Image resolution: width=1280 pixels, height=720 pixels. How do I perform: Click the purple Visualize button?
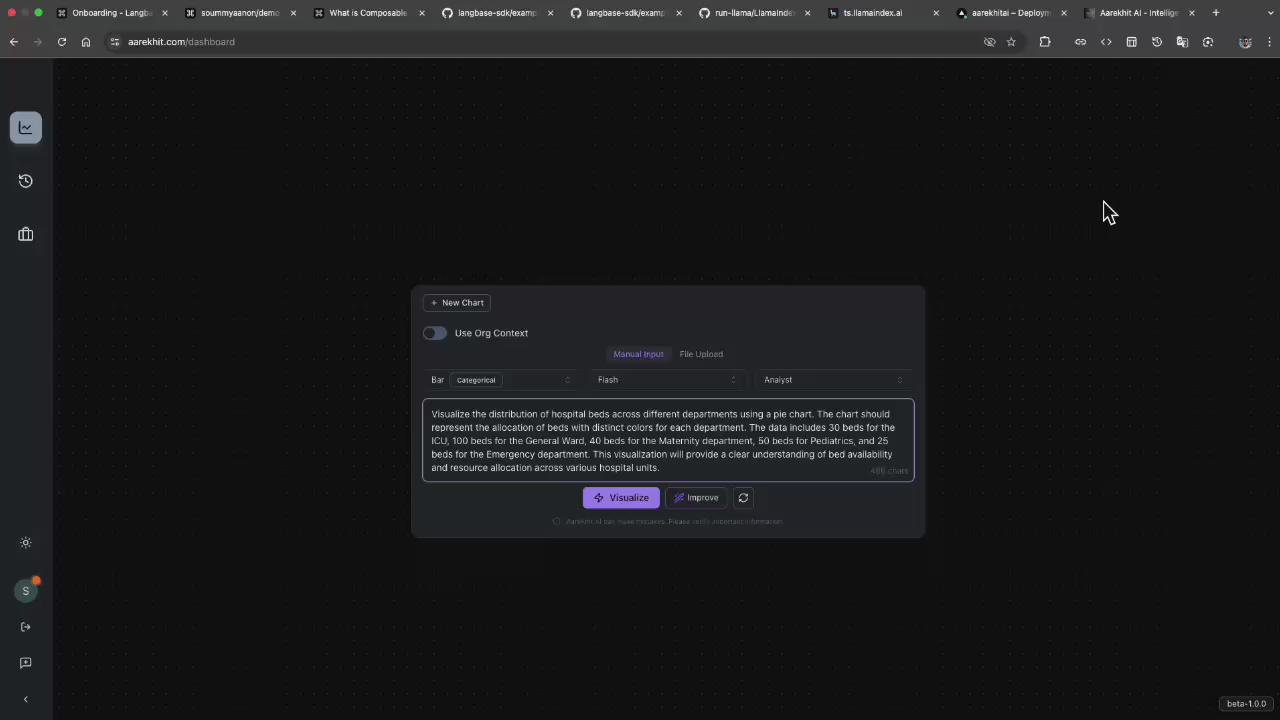[x=621, y=498]
